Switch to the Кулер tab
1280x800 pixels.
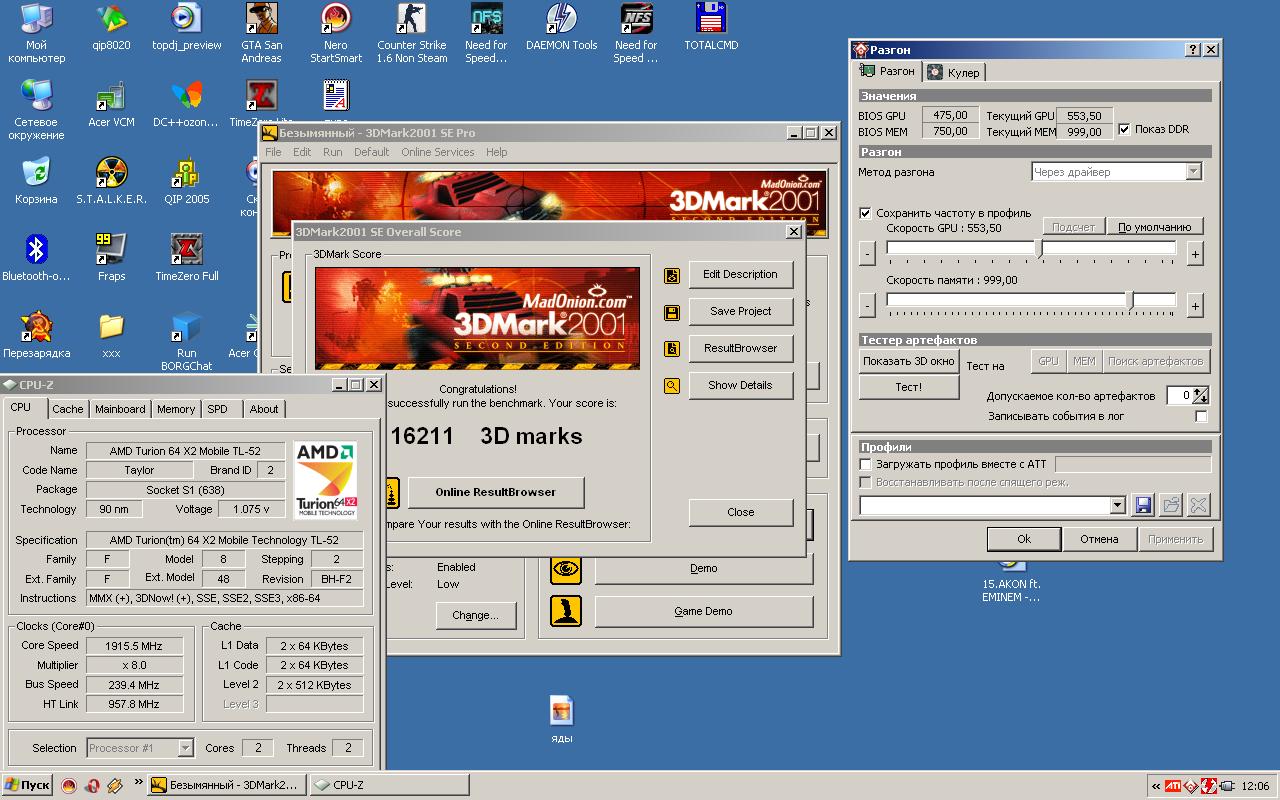pos(954,72)
